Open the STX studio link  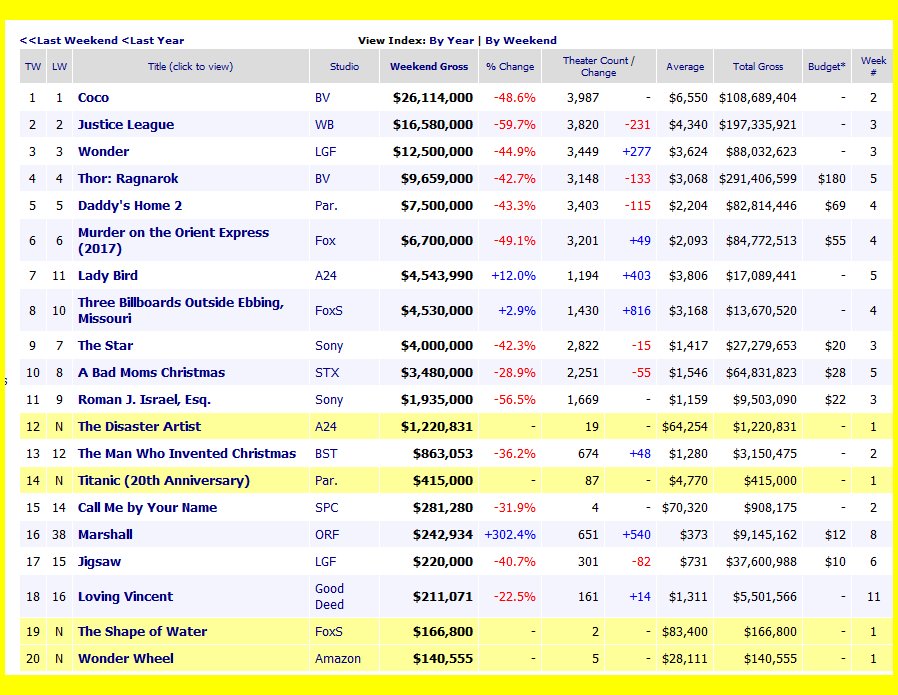327,373
